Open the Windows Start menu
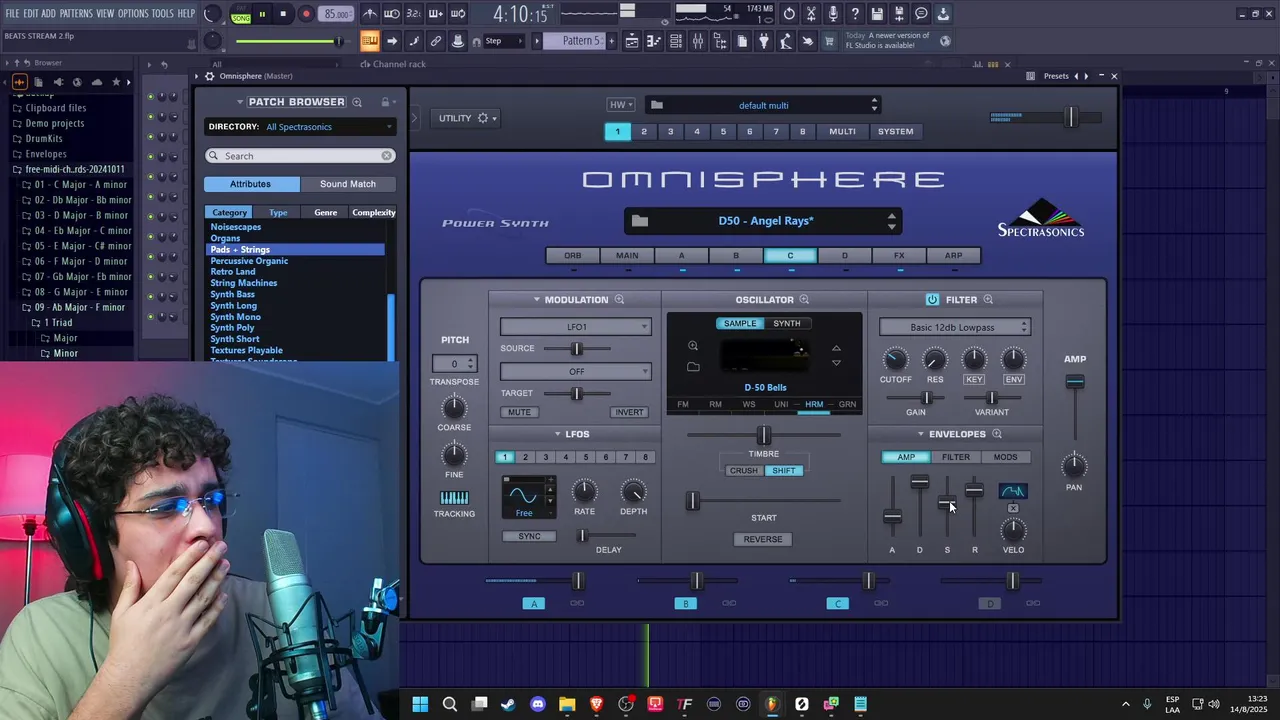This screenshot has width=1280, height=720. click(x=420, y=704)
